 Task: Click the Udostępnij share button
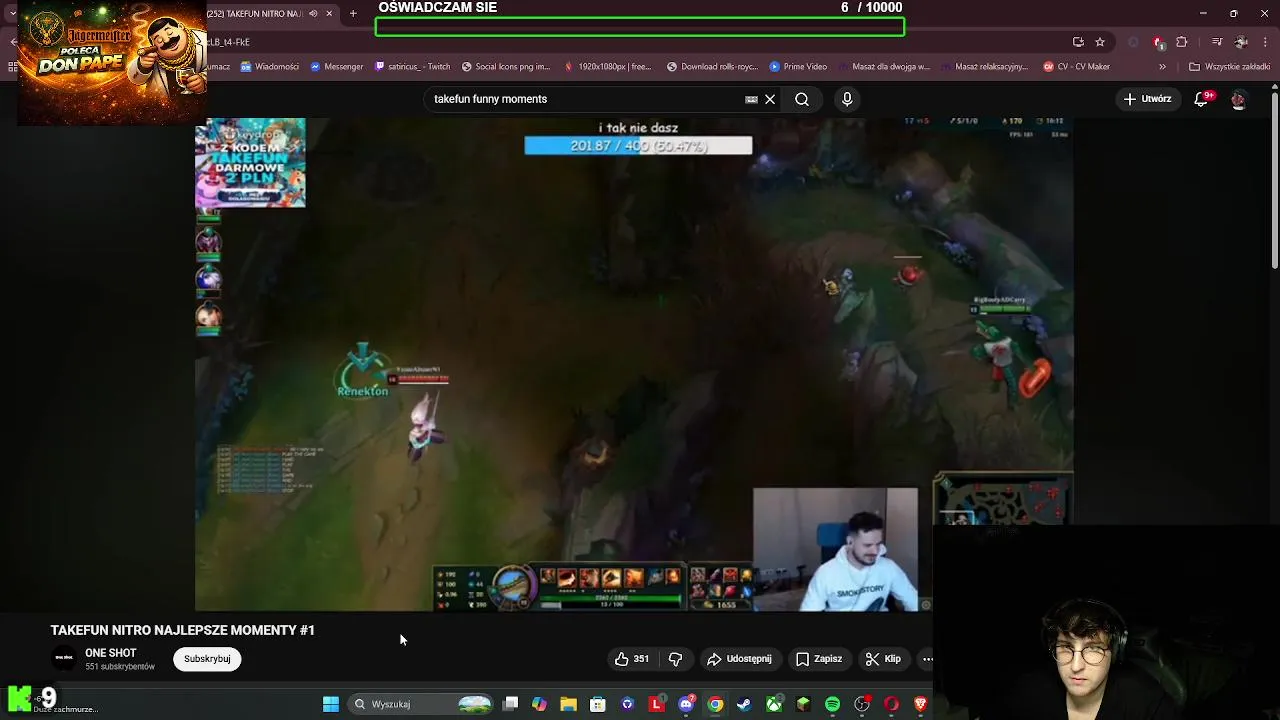[739, 659]
